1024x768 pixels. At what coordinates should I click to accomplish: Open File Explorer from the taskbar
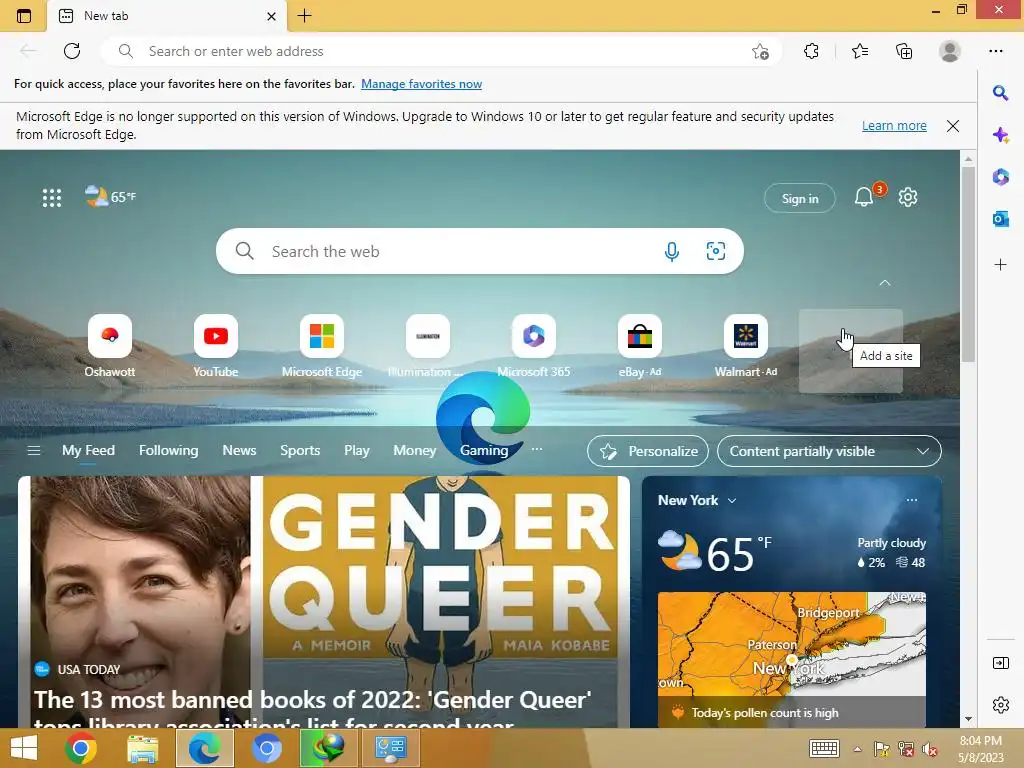pos(142,748)
